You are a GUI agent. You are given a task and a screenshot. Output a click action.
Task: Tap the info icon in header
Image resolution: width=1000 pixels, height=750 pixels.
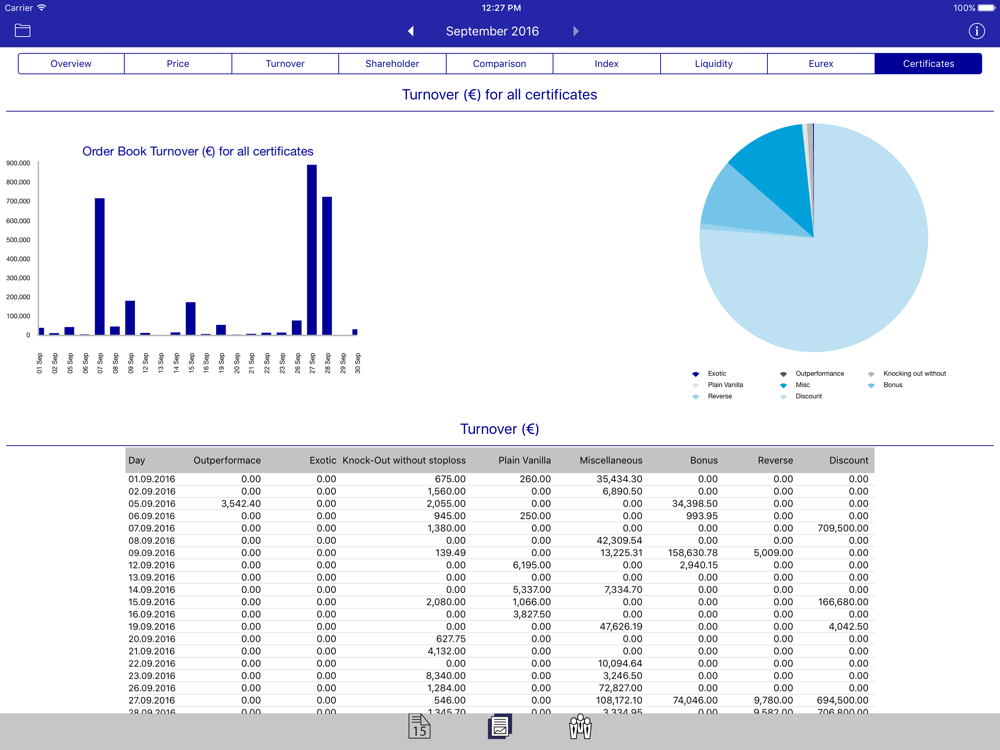pos(977,31)
